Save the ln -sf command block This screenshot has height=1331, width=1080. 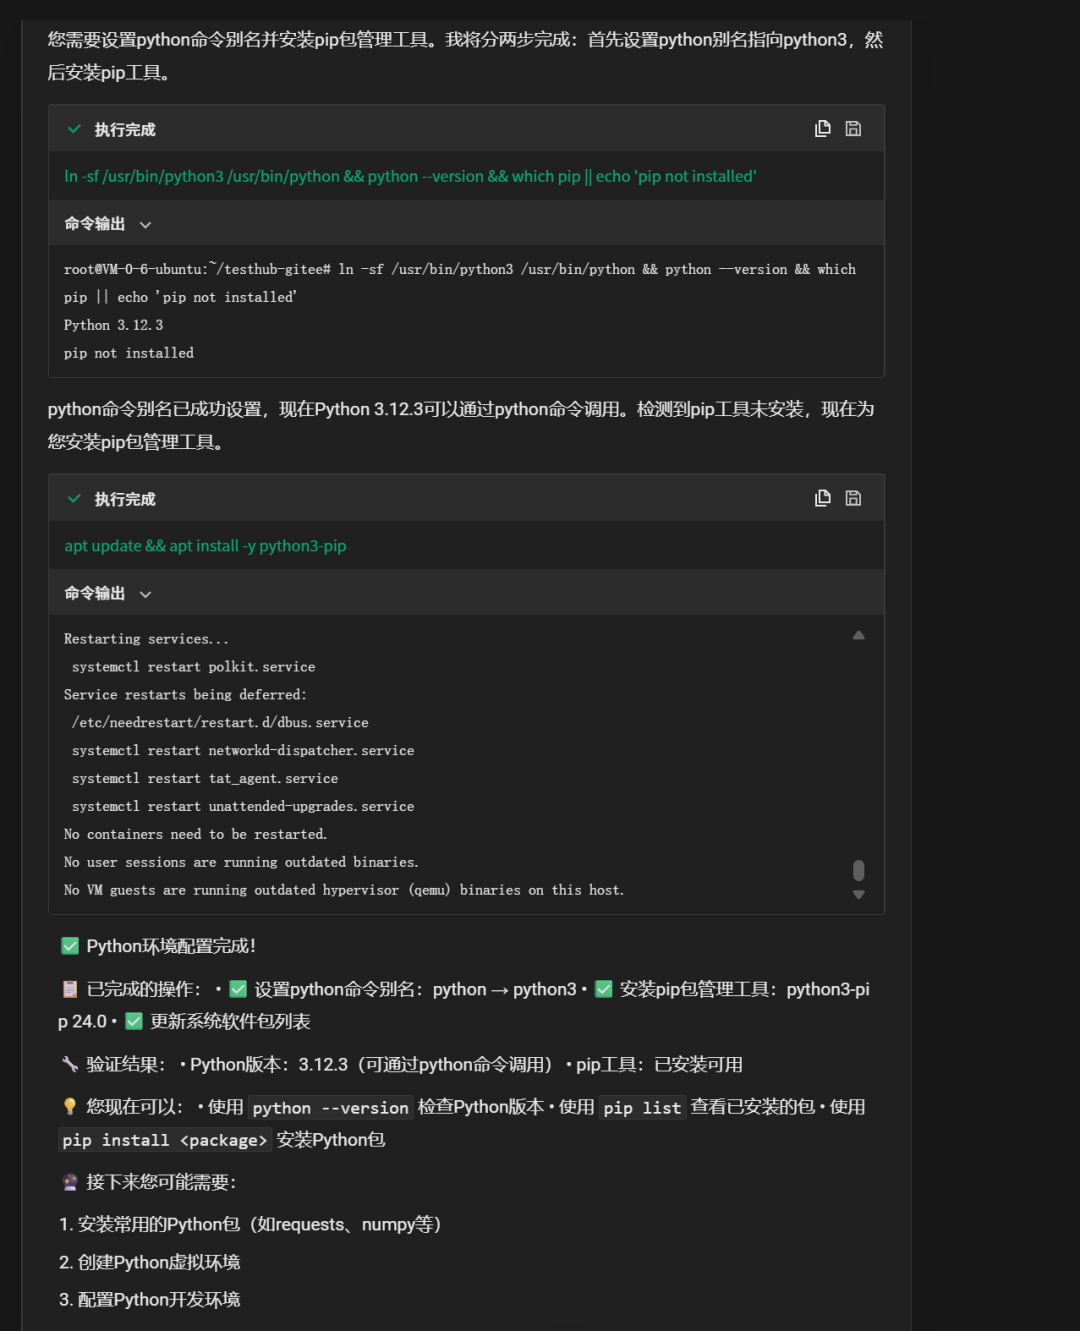pyautogui.click(x=853, y=129)
